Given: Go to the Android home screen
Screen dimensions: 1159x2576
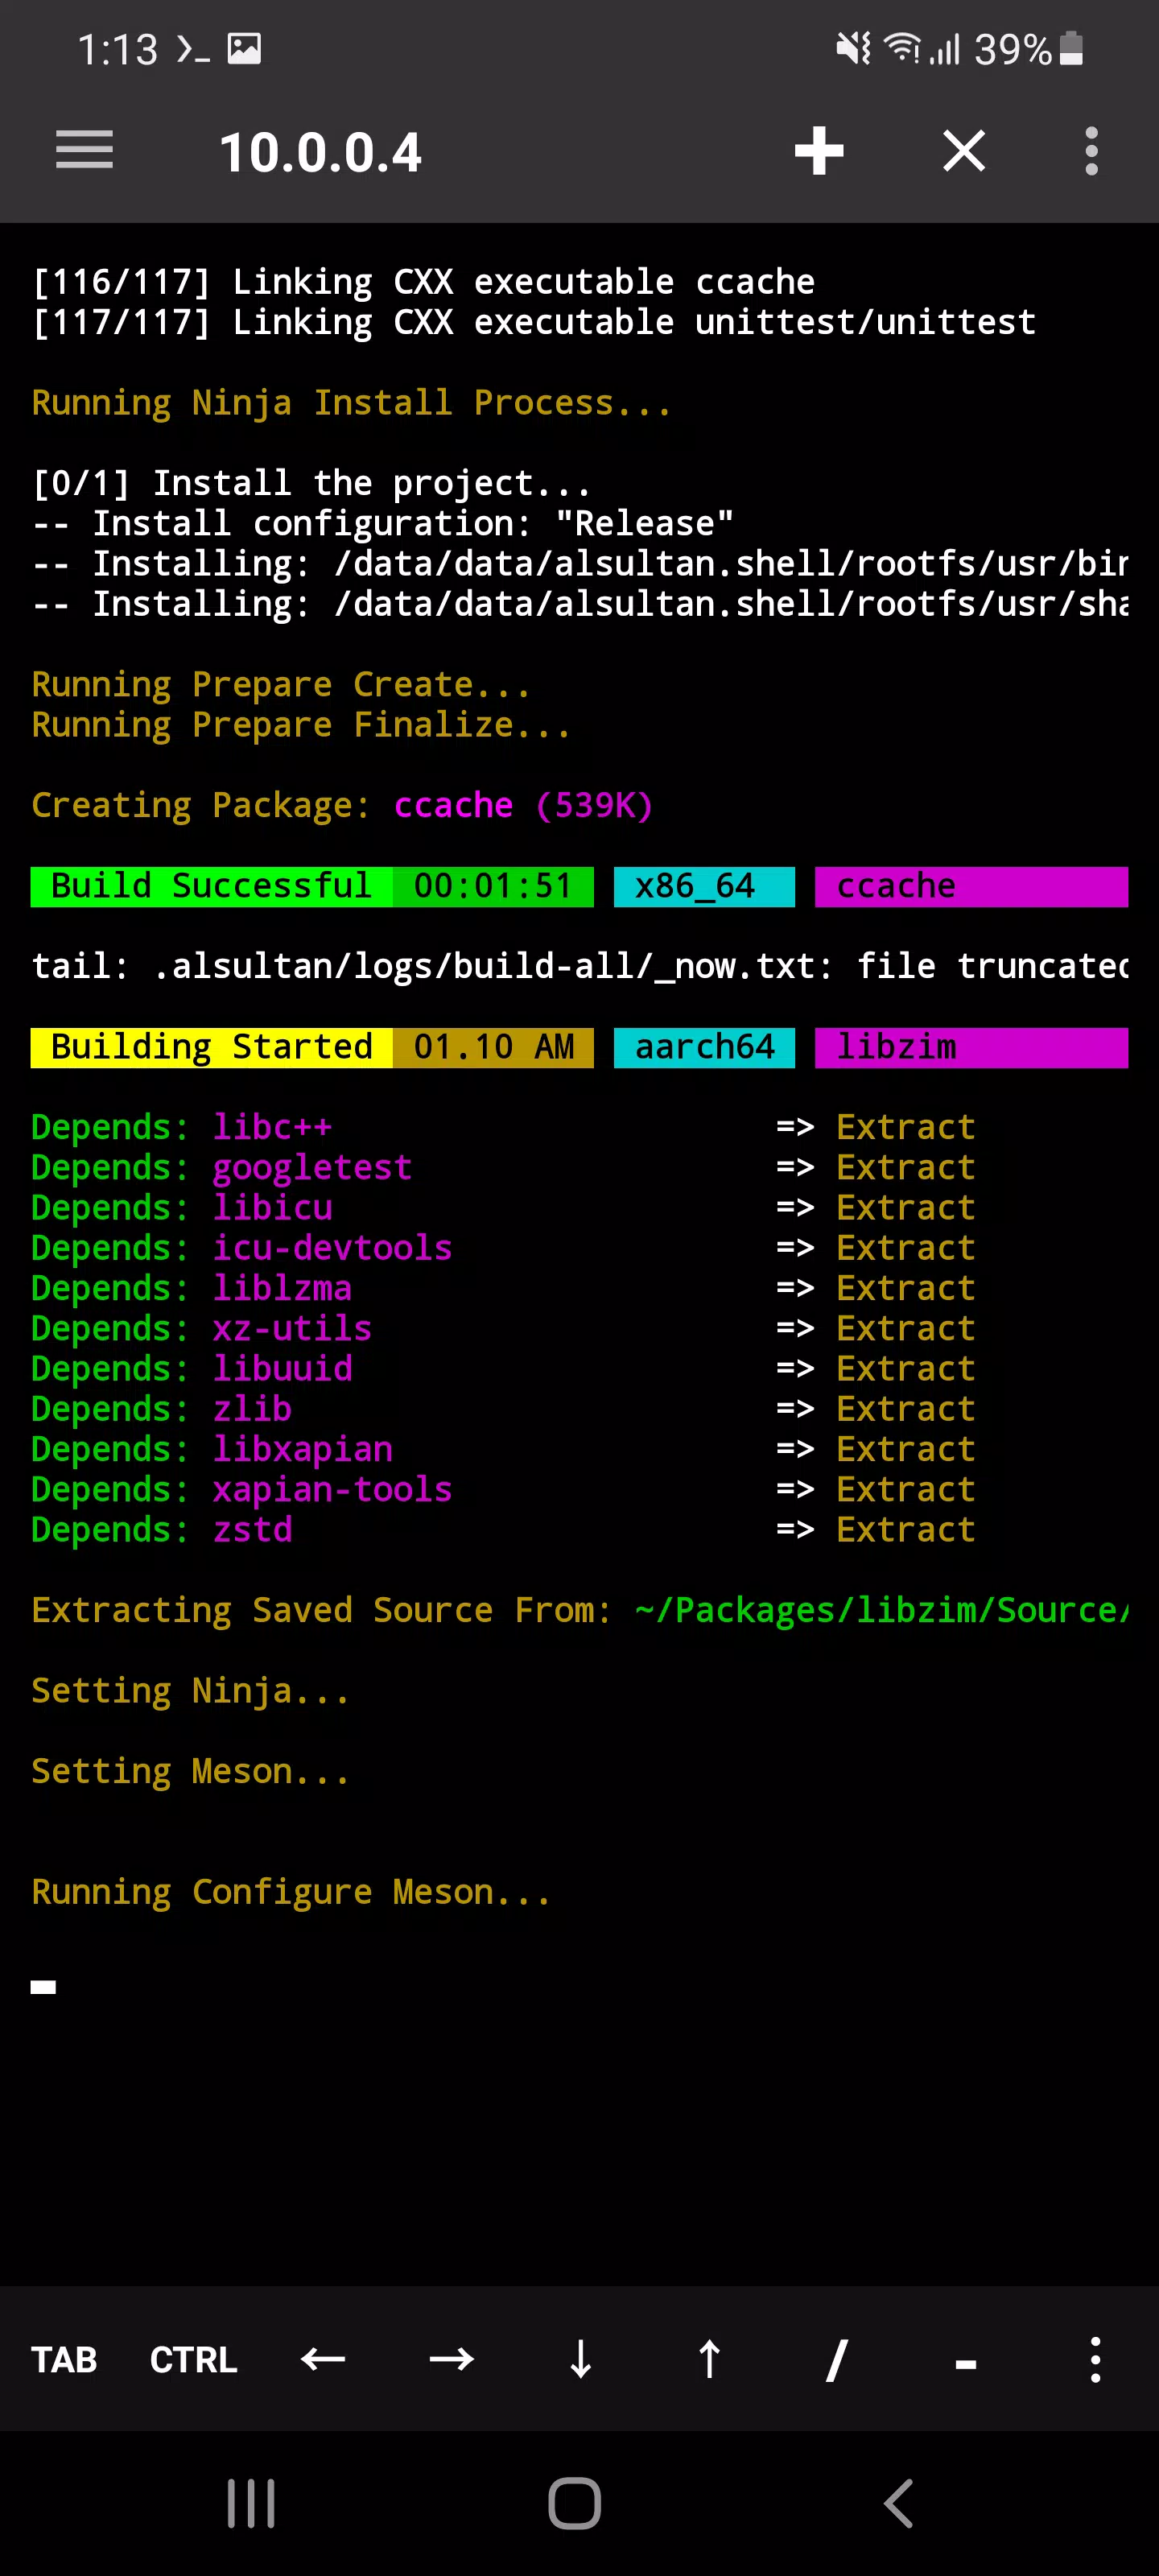Looking at the screenshot, I should click(x=575, y=2503).
